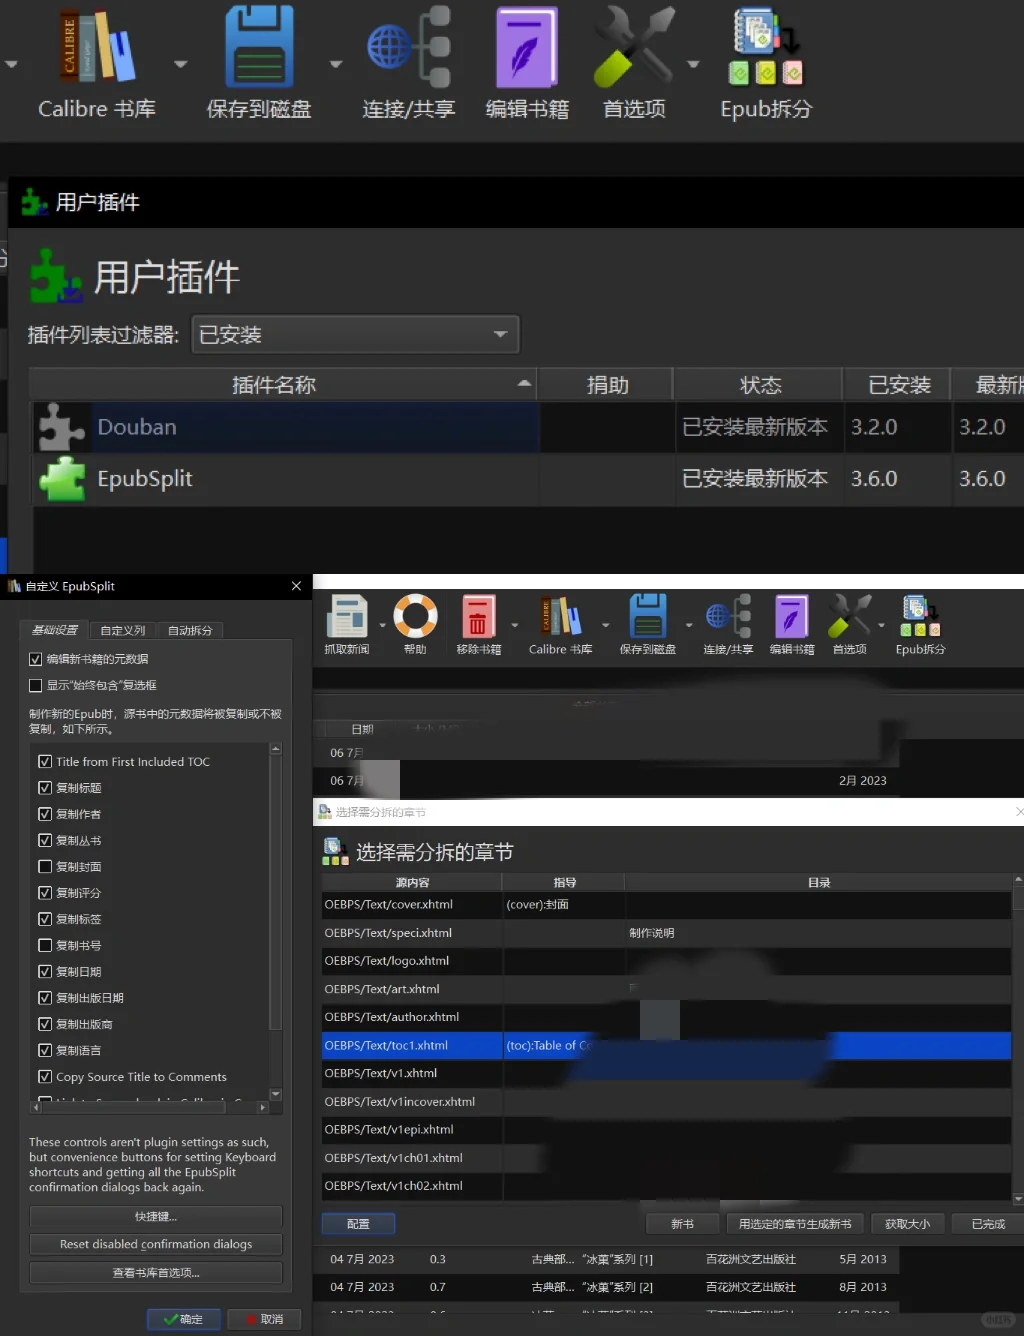The image size is (1024, 1336).
Task: Select OEBPS/Text/toc1.xhtml chapter row
Action: click(x=666, y=1045)
